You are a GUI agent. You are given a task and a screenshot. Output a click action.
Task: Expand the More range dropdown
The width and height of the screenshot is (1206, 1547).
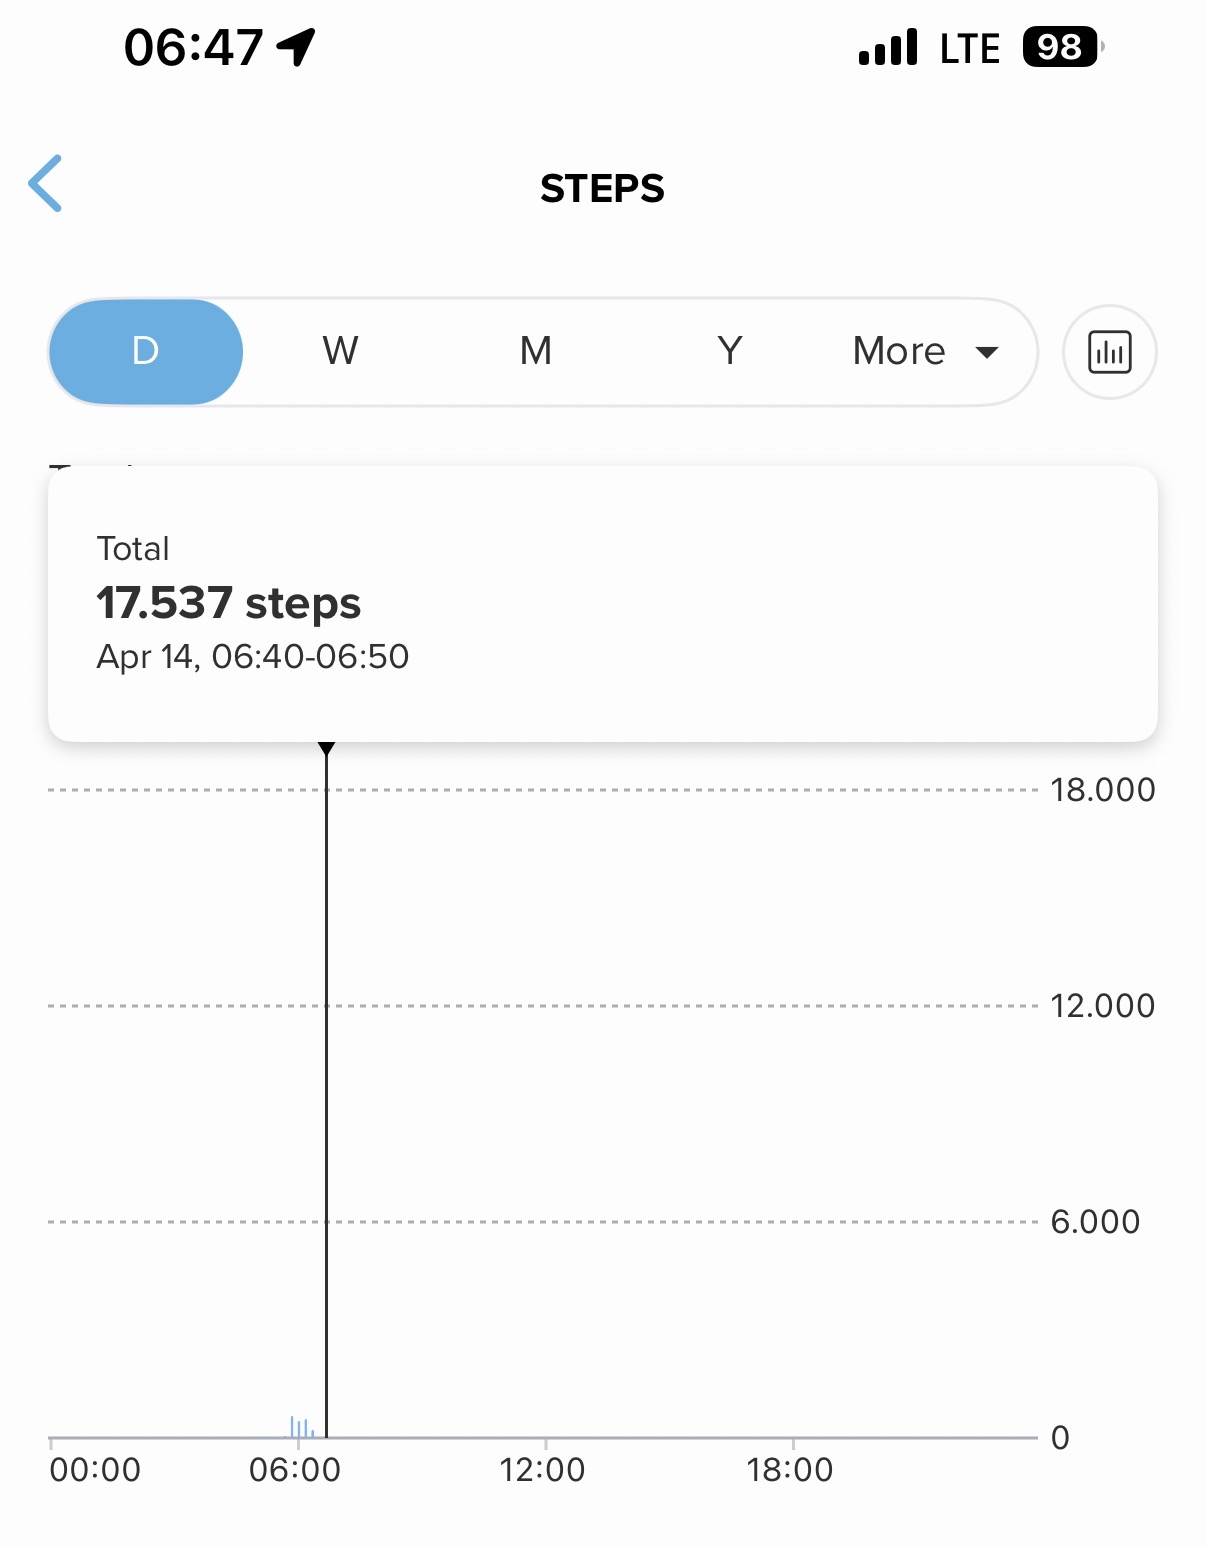coord(900,352)
